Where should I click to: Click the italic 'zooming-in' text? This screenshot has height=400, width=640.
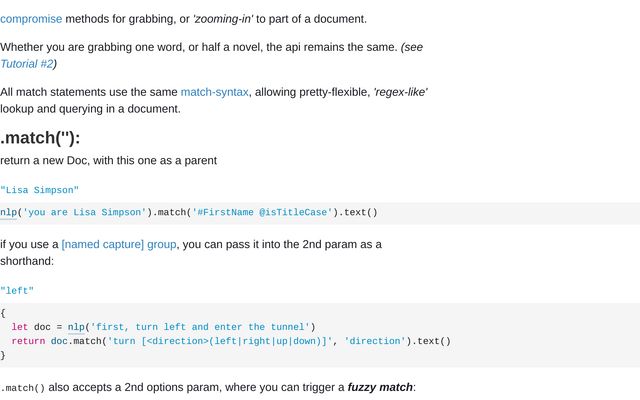223,19
